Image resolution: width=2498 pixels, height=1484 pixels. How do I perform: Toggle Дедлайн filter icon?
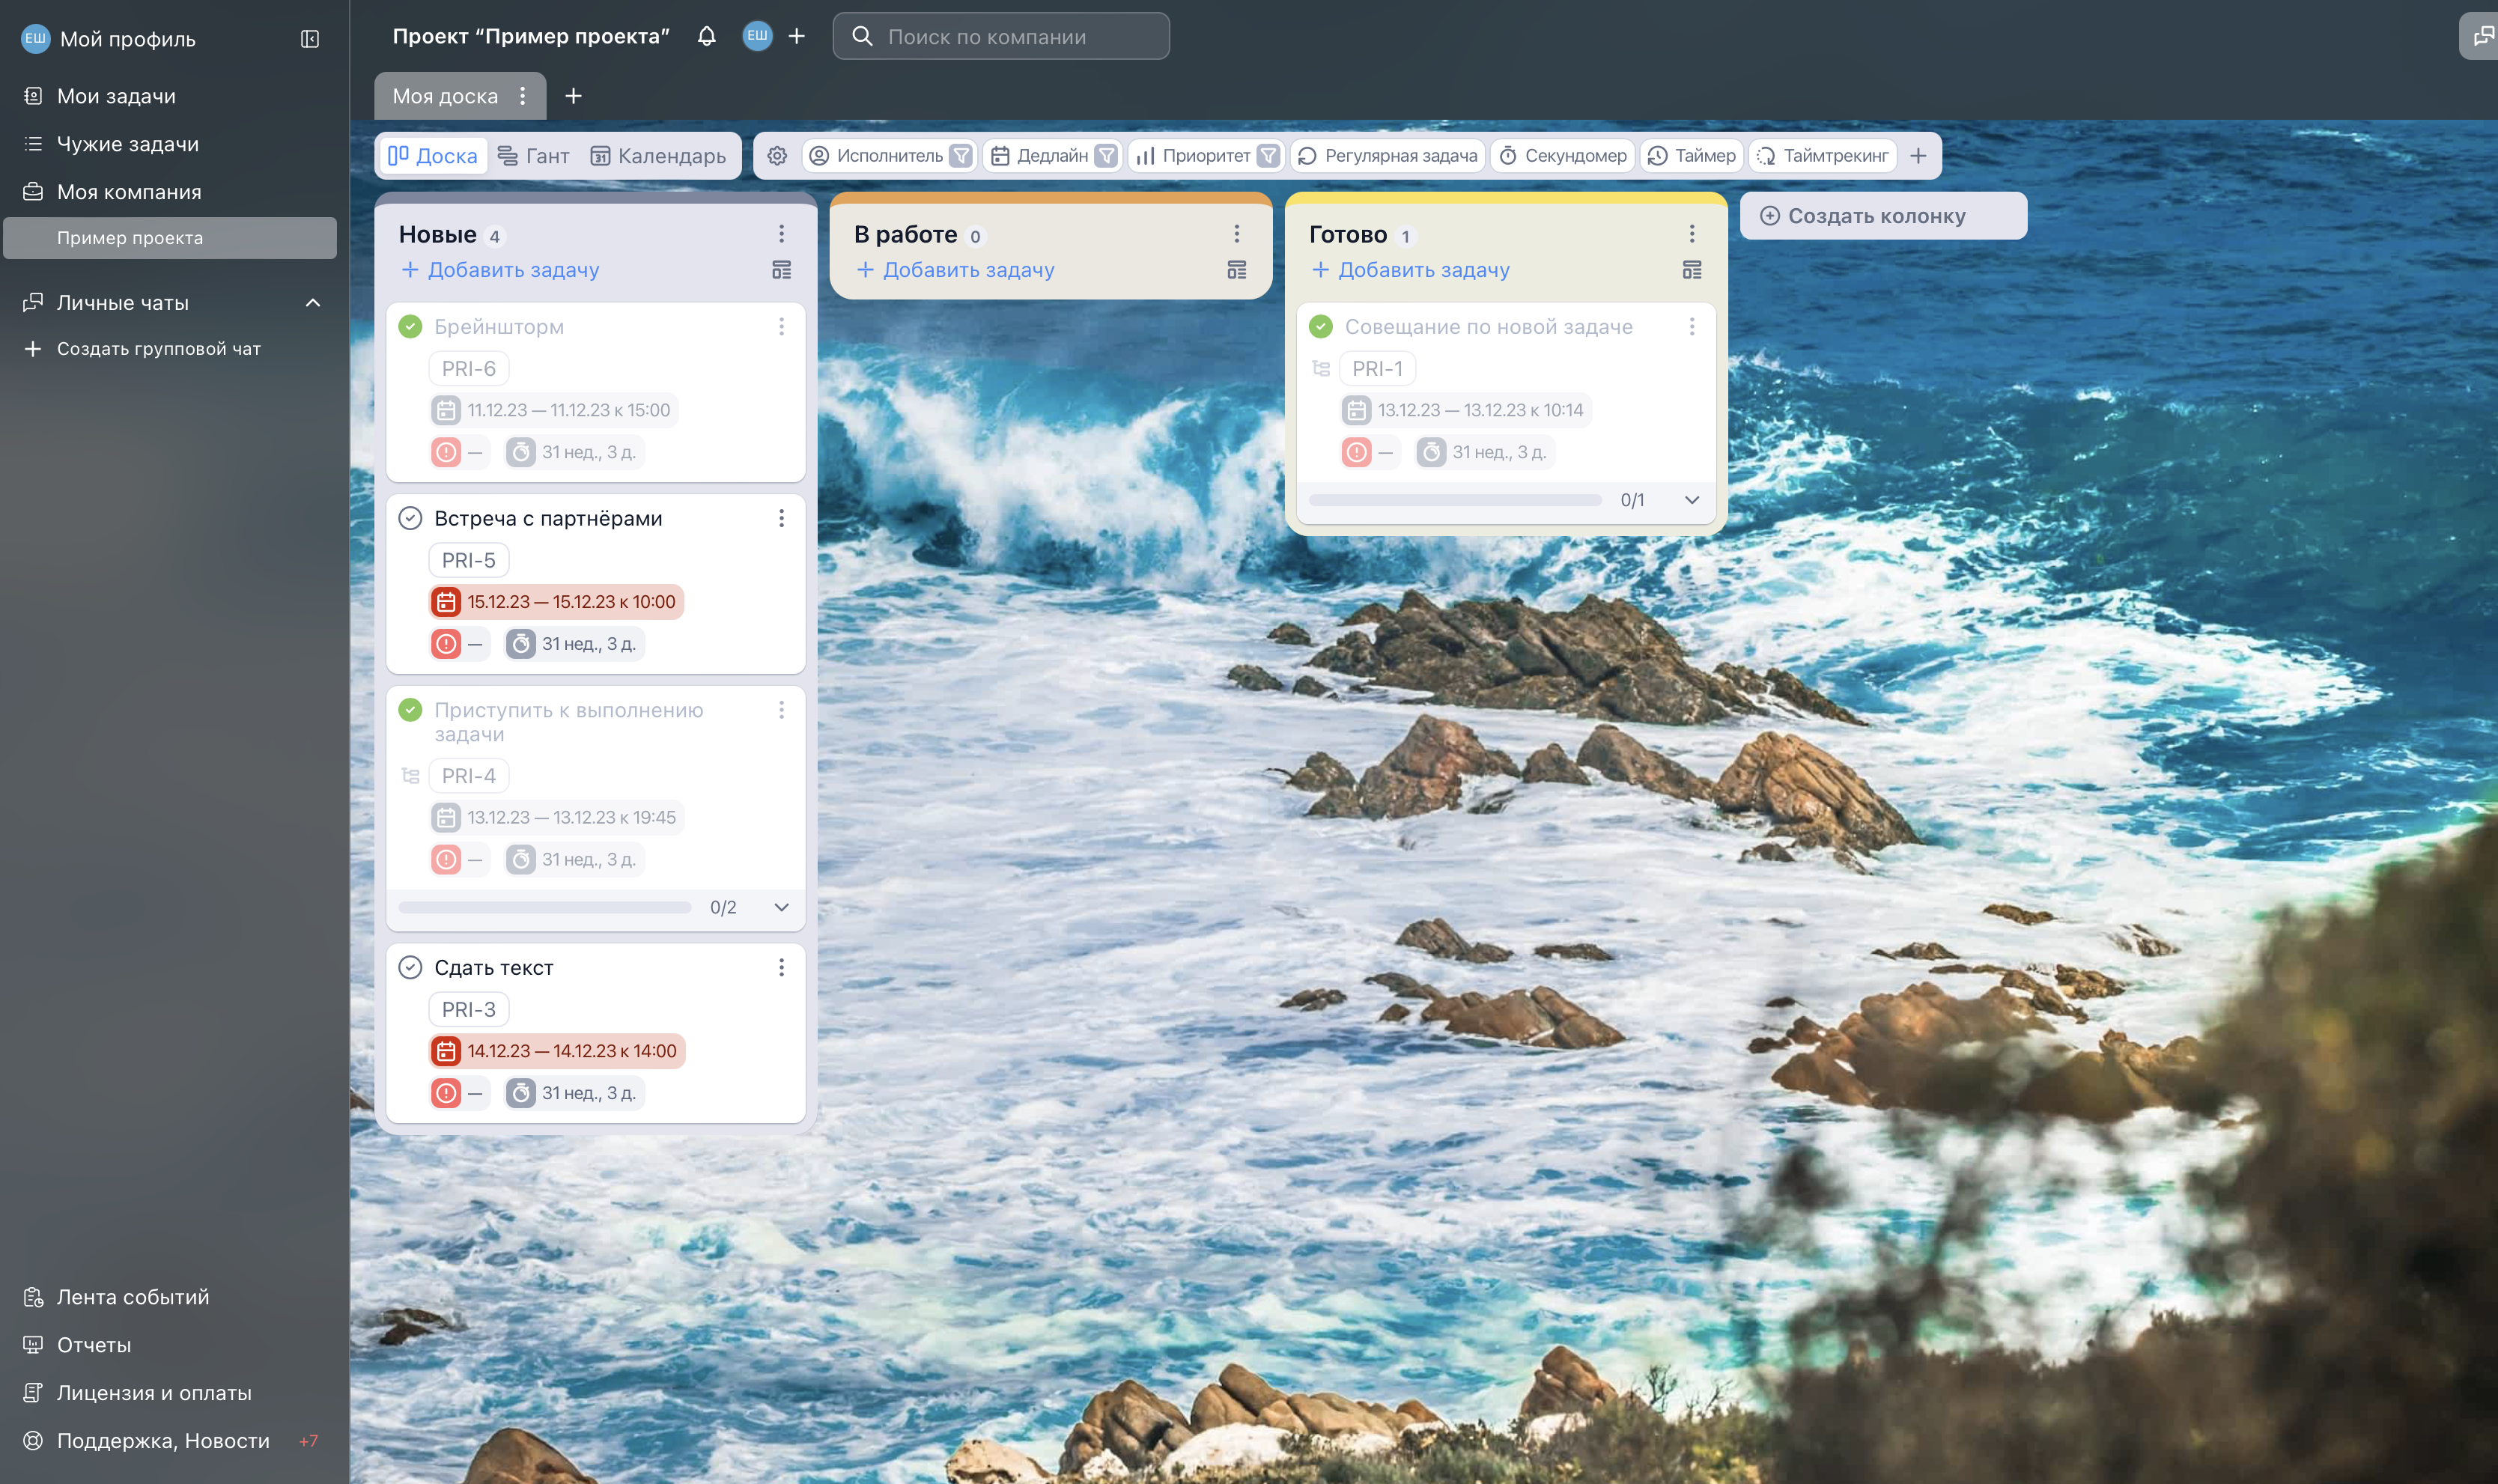(x=1106, y=156)
